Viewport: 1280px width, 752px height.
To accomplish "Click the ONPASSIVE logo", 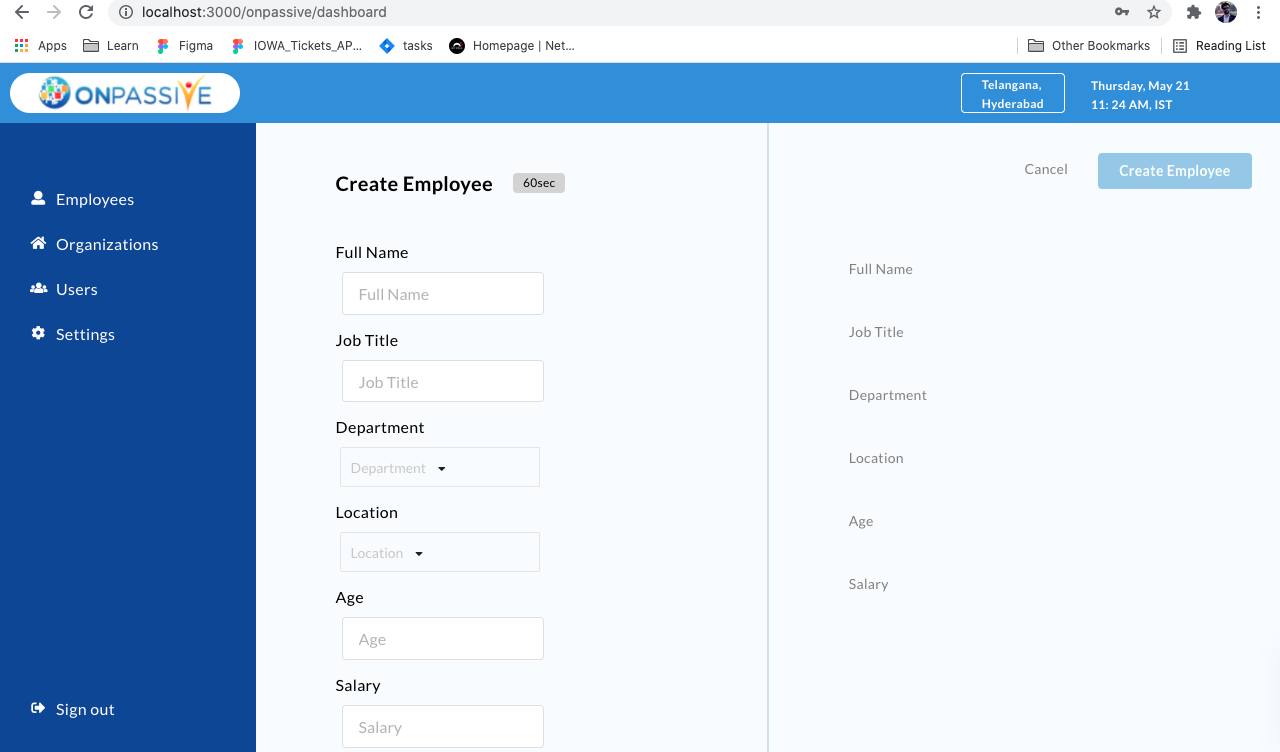I will (124, 92).
